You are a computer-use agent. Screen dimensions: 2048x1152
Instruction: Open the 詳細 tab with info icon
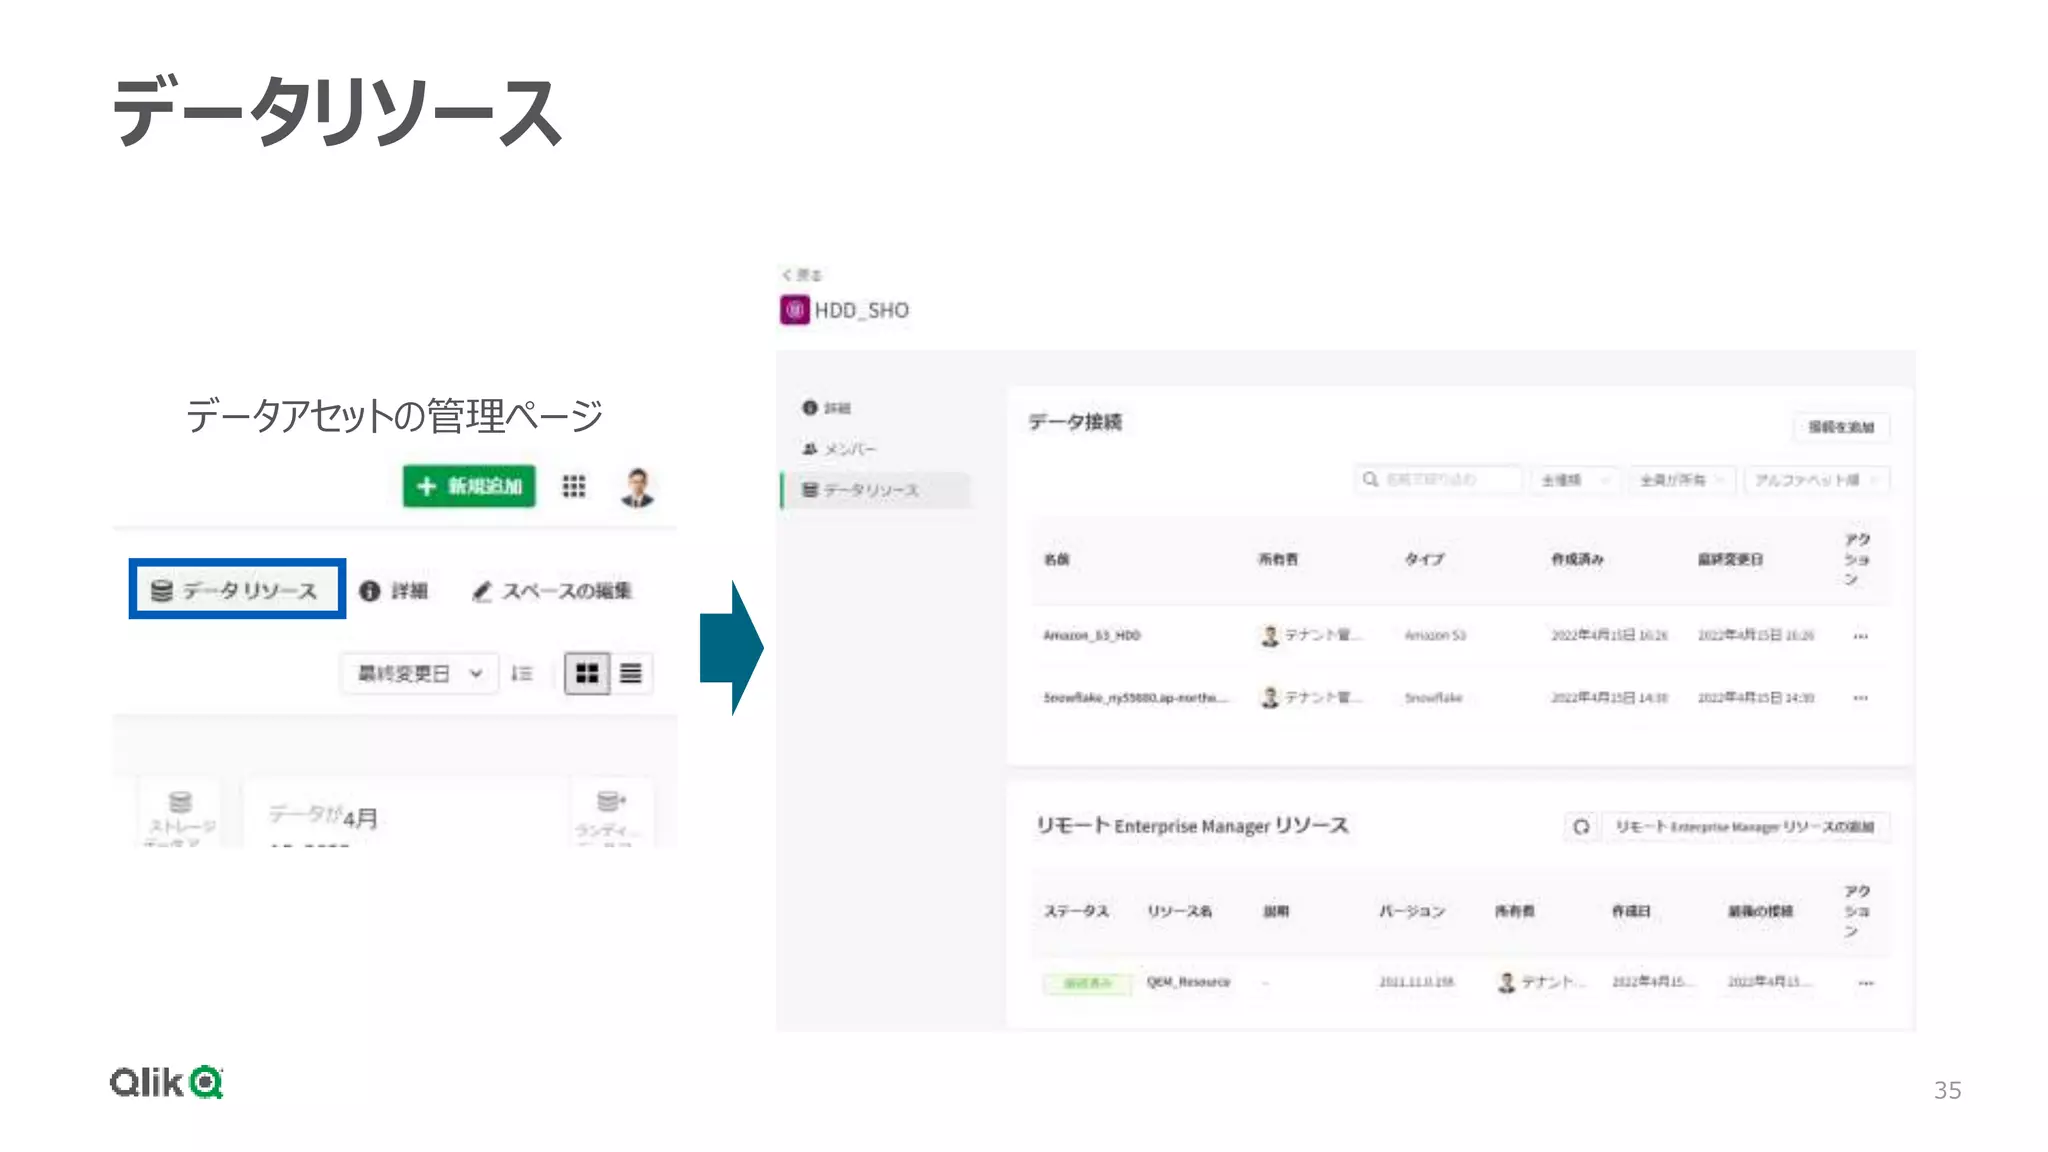coord(393,591)
